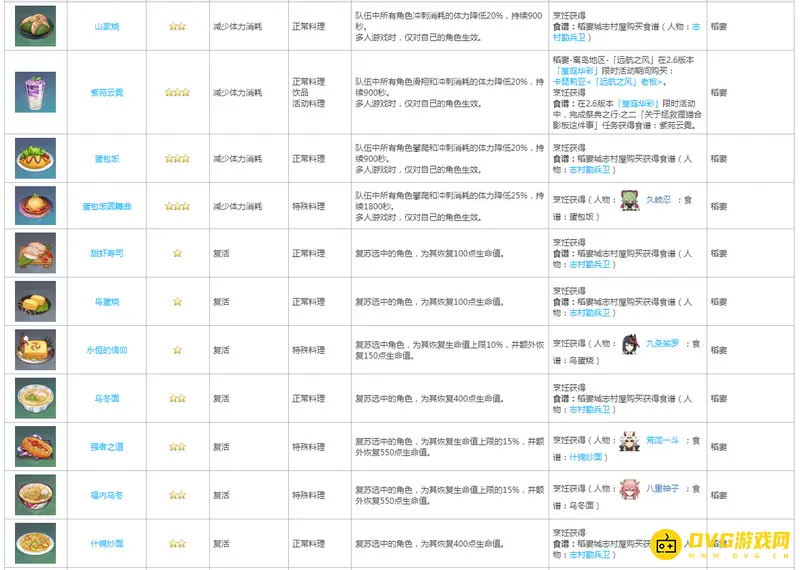Click the 山家烧 dish thumbnail image

(x=35, y=26)
